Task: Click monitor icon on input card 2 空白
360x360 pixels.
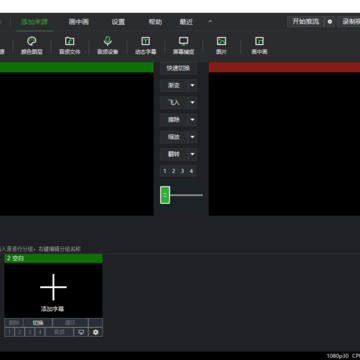Action: (x=81, y=332)
